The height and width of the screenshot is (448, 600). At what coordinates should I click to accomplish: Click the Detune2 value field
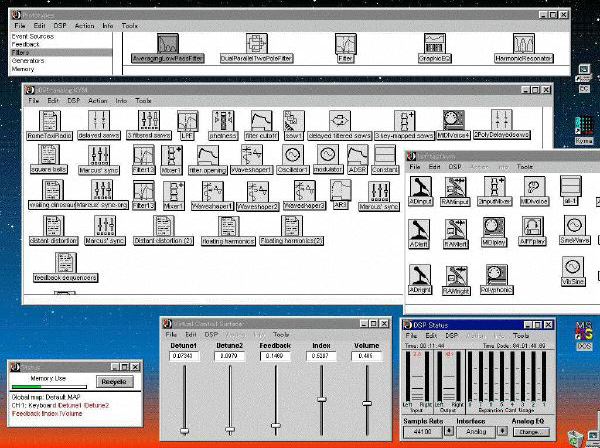230,356
